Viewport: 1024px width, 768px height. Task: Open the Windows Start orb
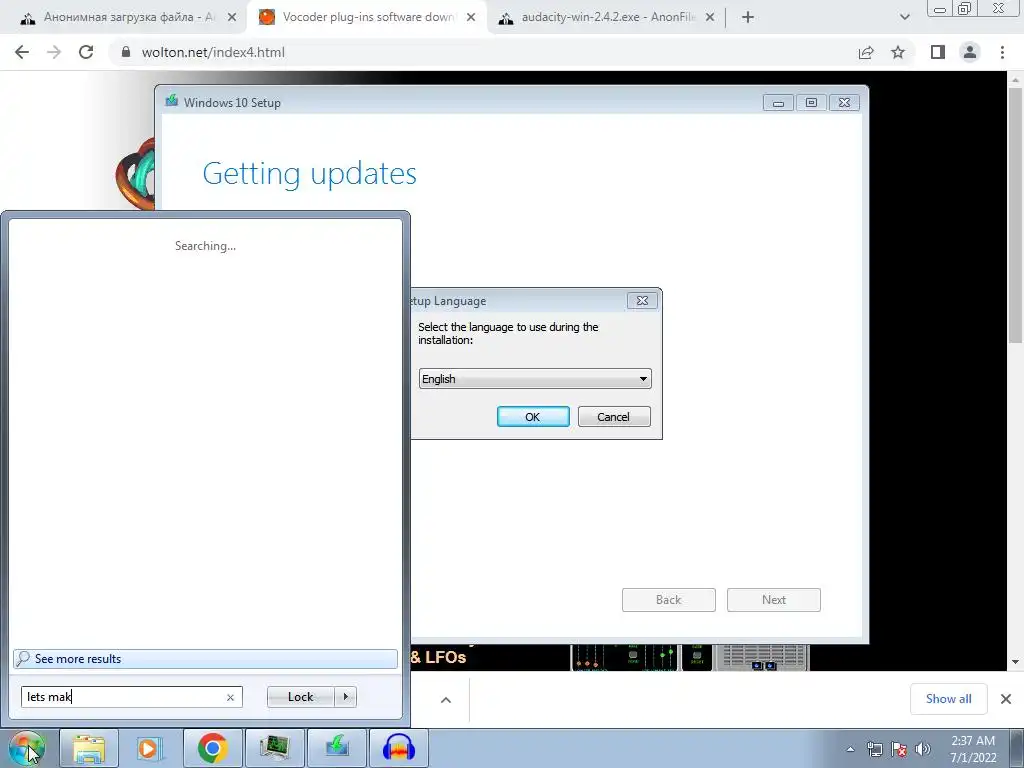pos(26,748)
